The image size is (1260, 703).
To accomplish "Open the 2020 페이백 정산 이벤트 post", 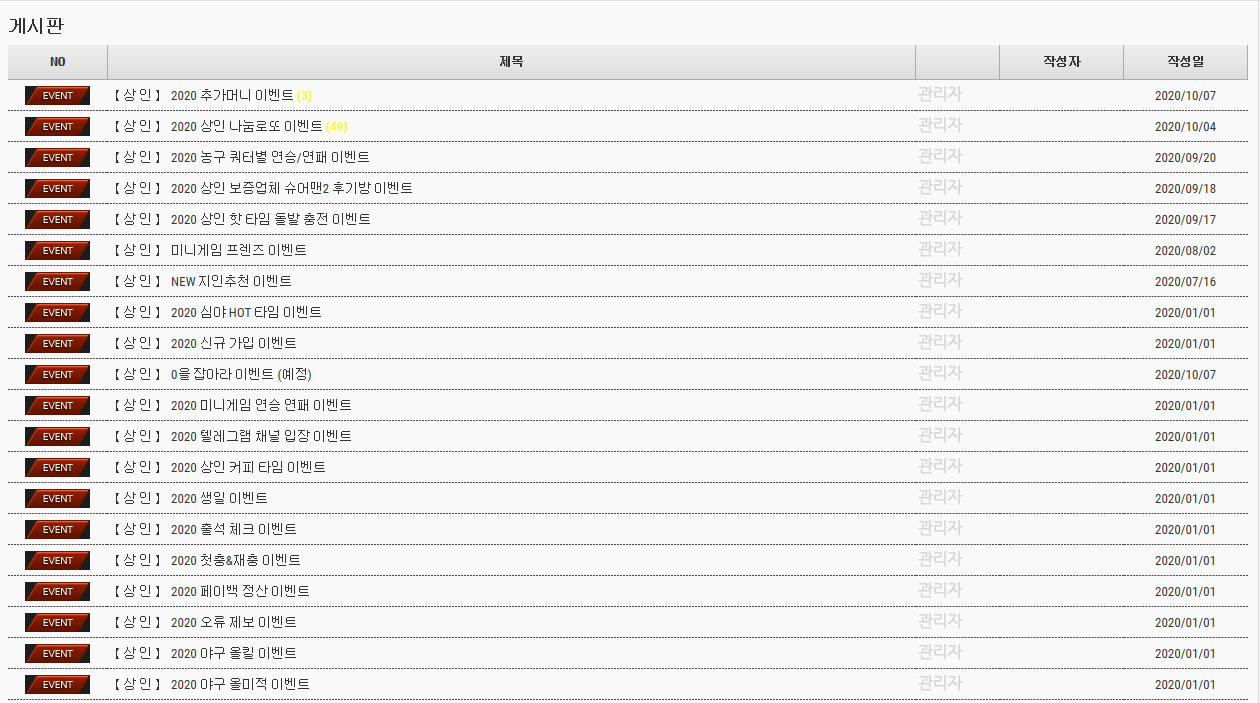I will (x=240, y=592).
